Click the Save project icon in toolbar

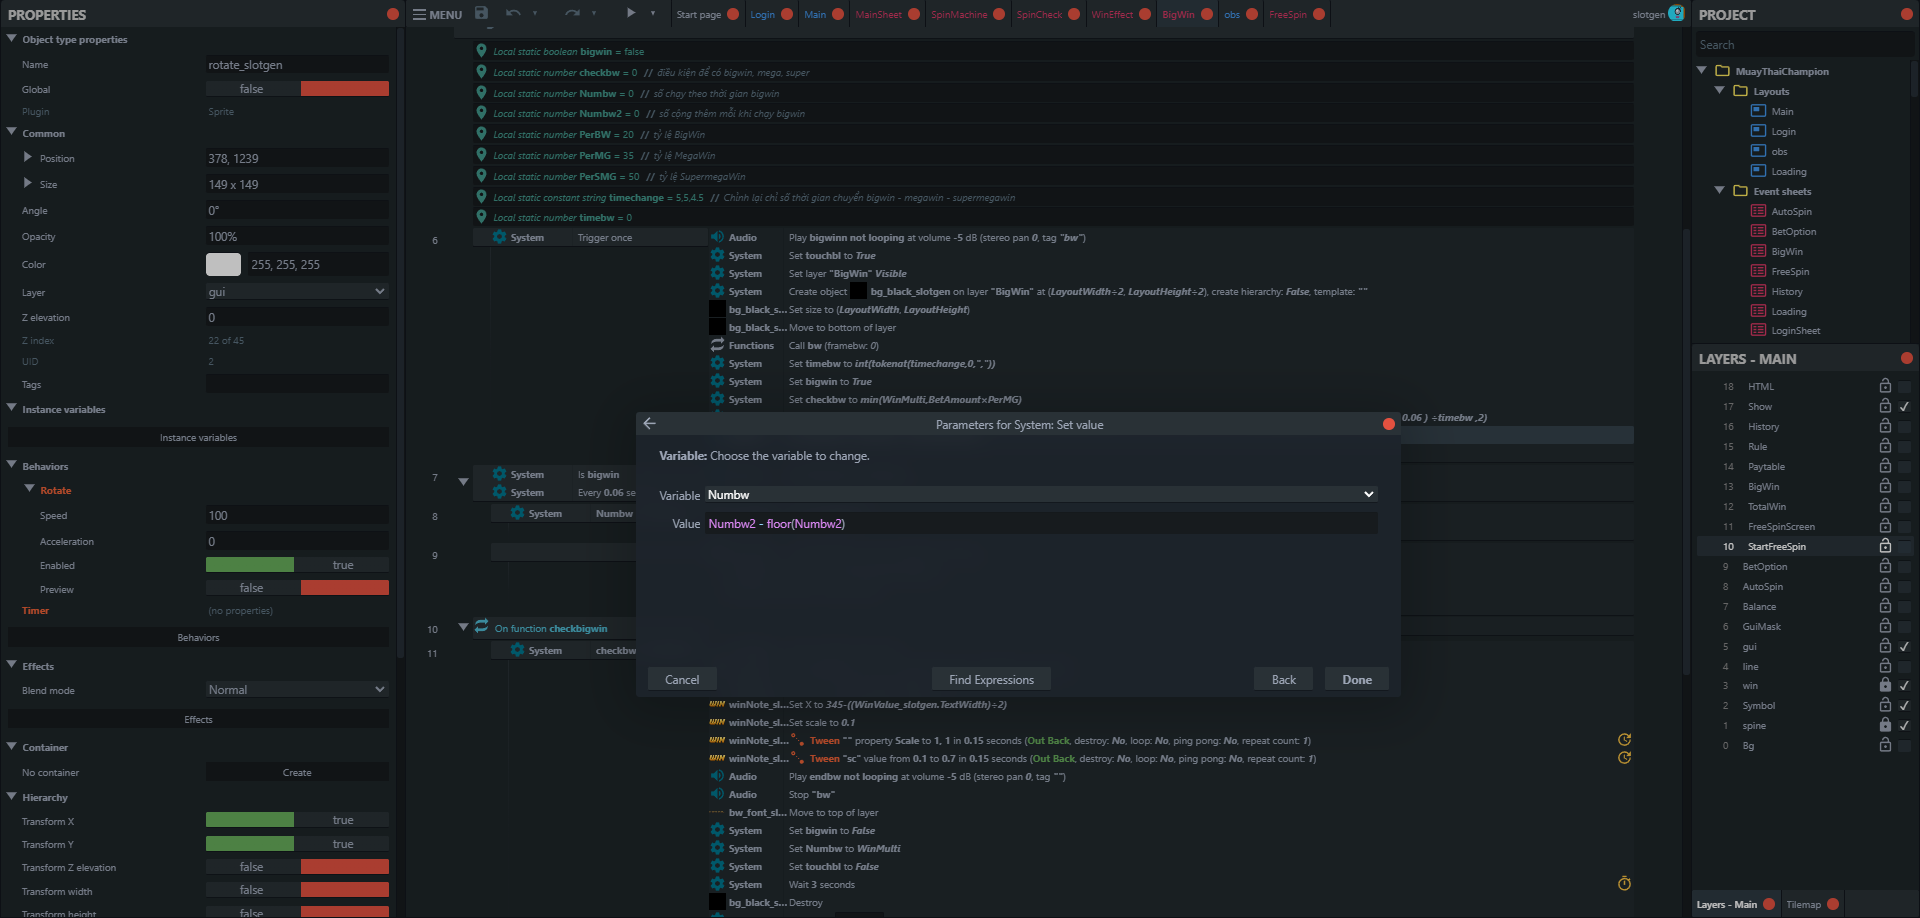coord(481,13)
